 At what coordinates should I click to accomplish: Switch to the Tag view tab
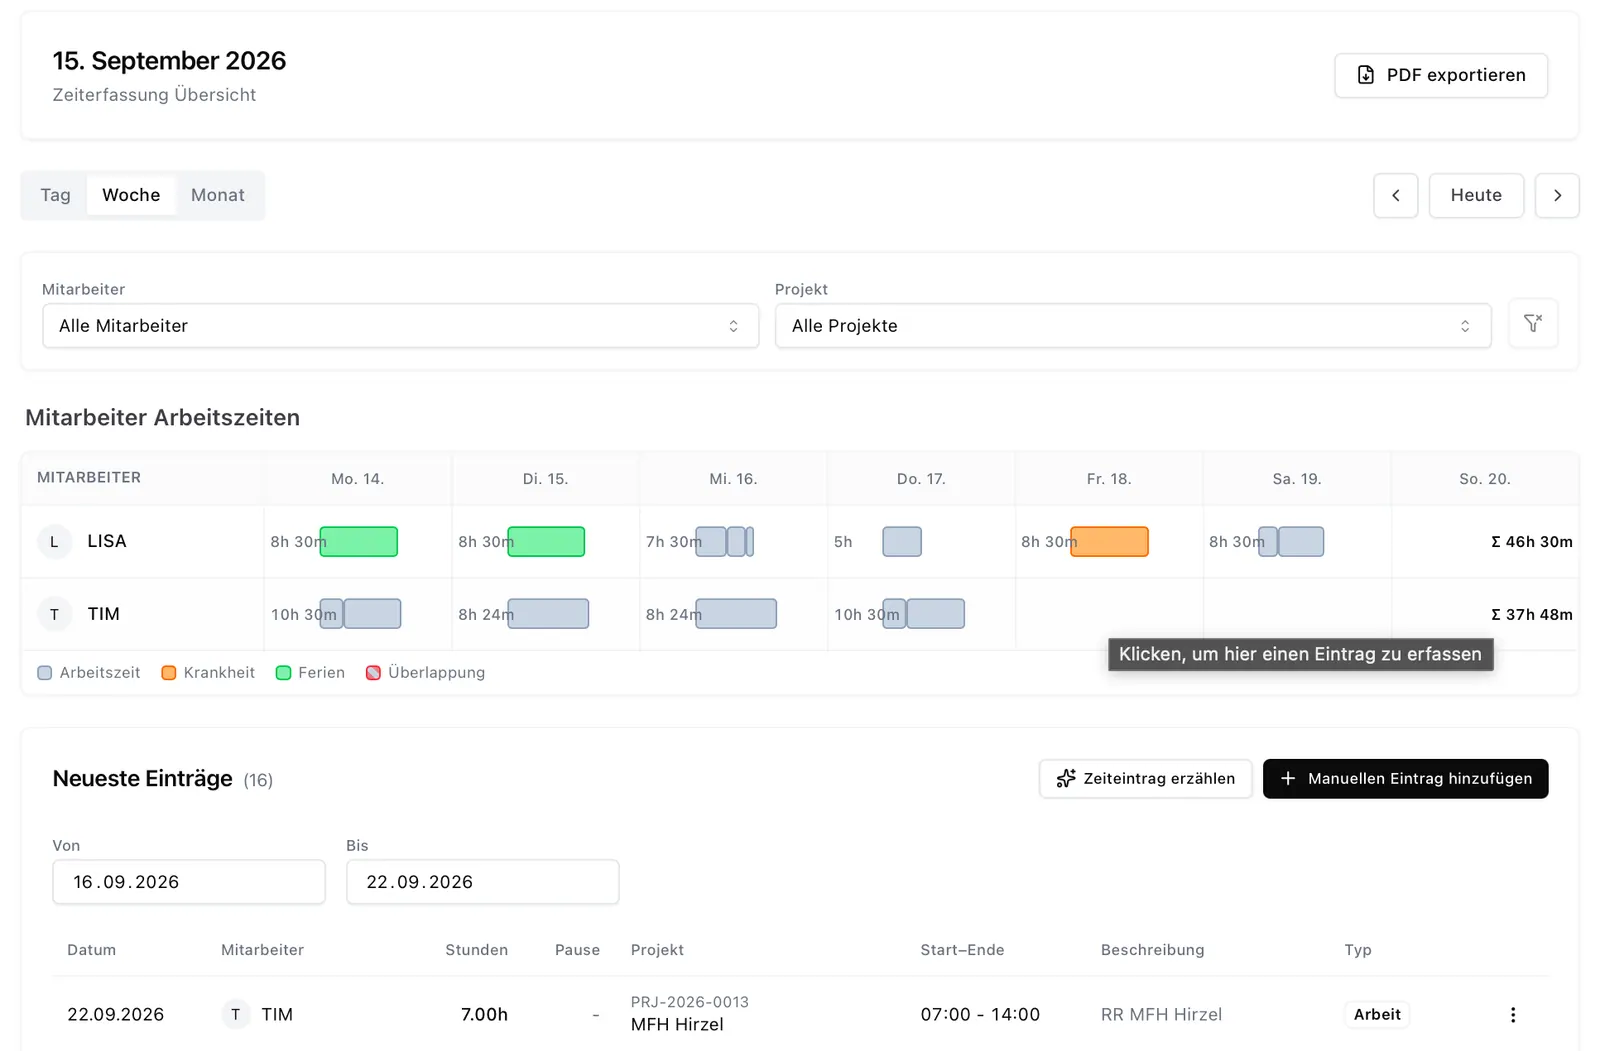tap(56, 195)
